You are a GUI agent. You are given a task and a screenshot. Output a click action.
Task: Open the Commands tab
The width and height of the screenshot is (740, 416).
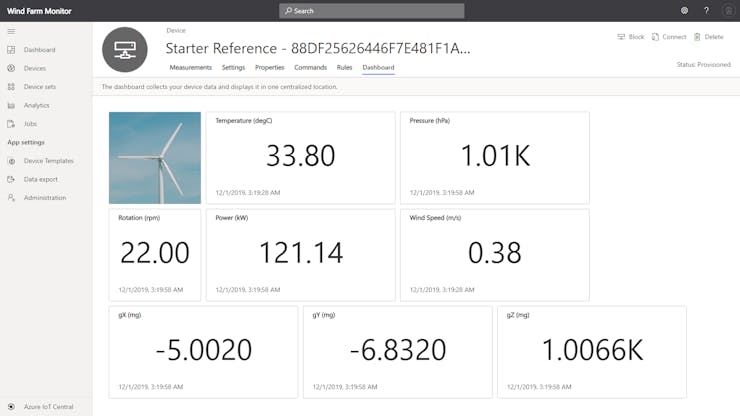coord(310,68)
